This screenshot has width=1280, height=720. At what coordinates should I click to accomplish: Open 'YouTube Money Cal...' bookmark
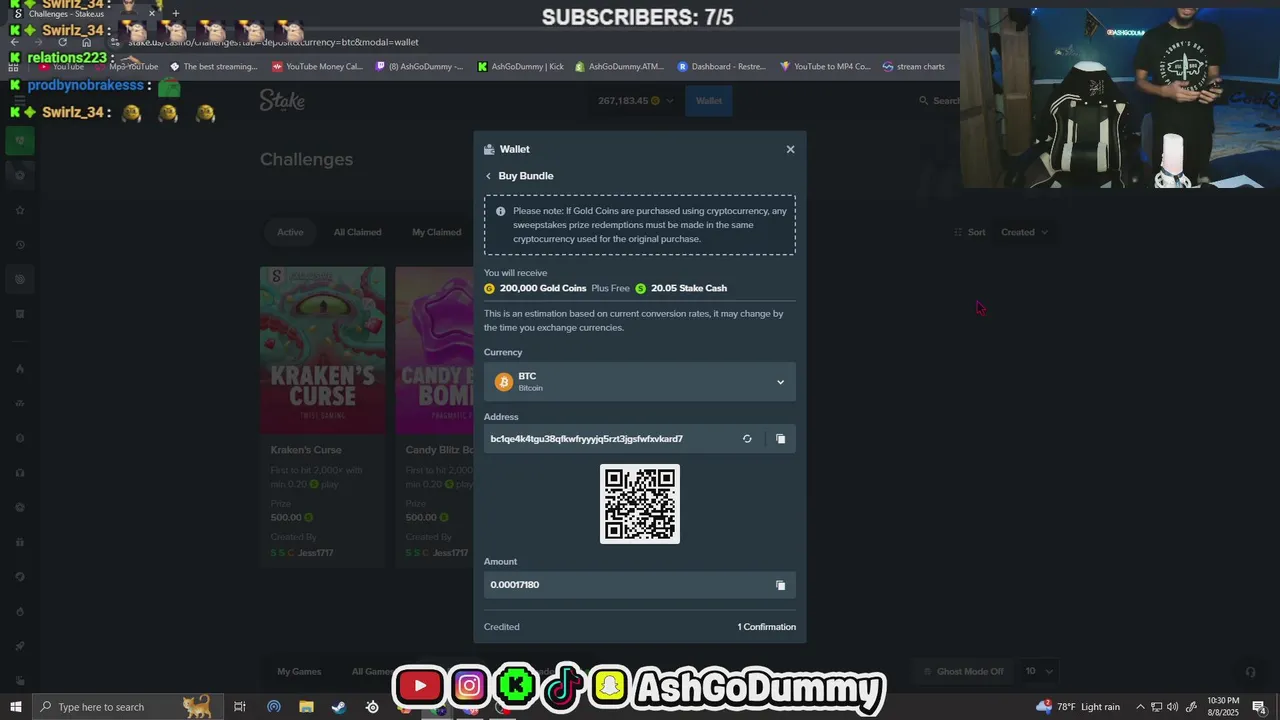[318, 67]
